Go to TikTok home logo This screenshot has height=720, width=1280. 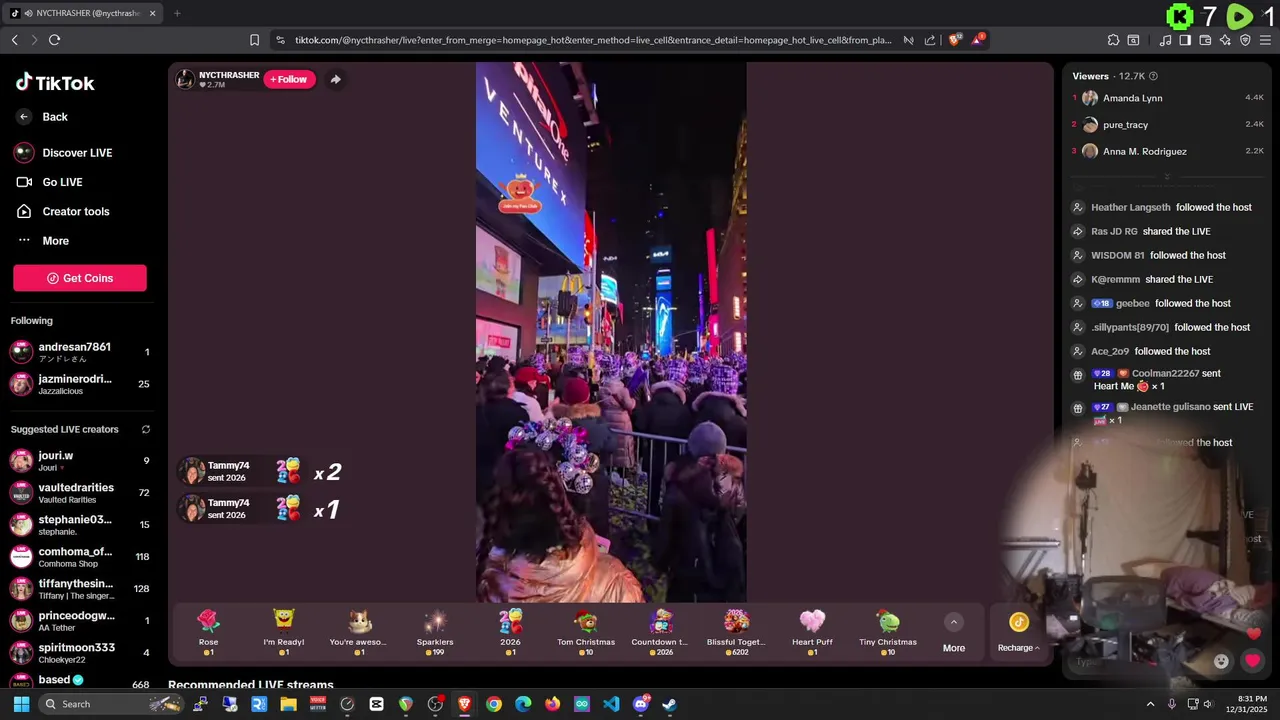[55, 83]
